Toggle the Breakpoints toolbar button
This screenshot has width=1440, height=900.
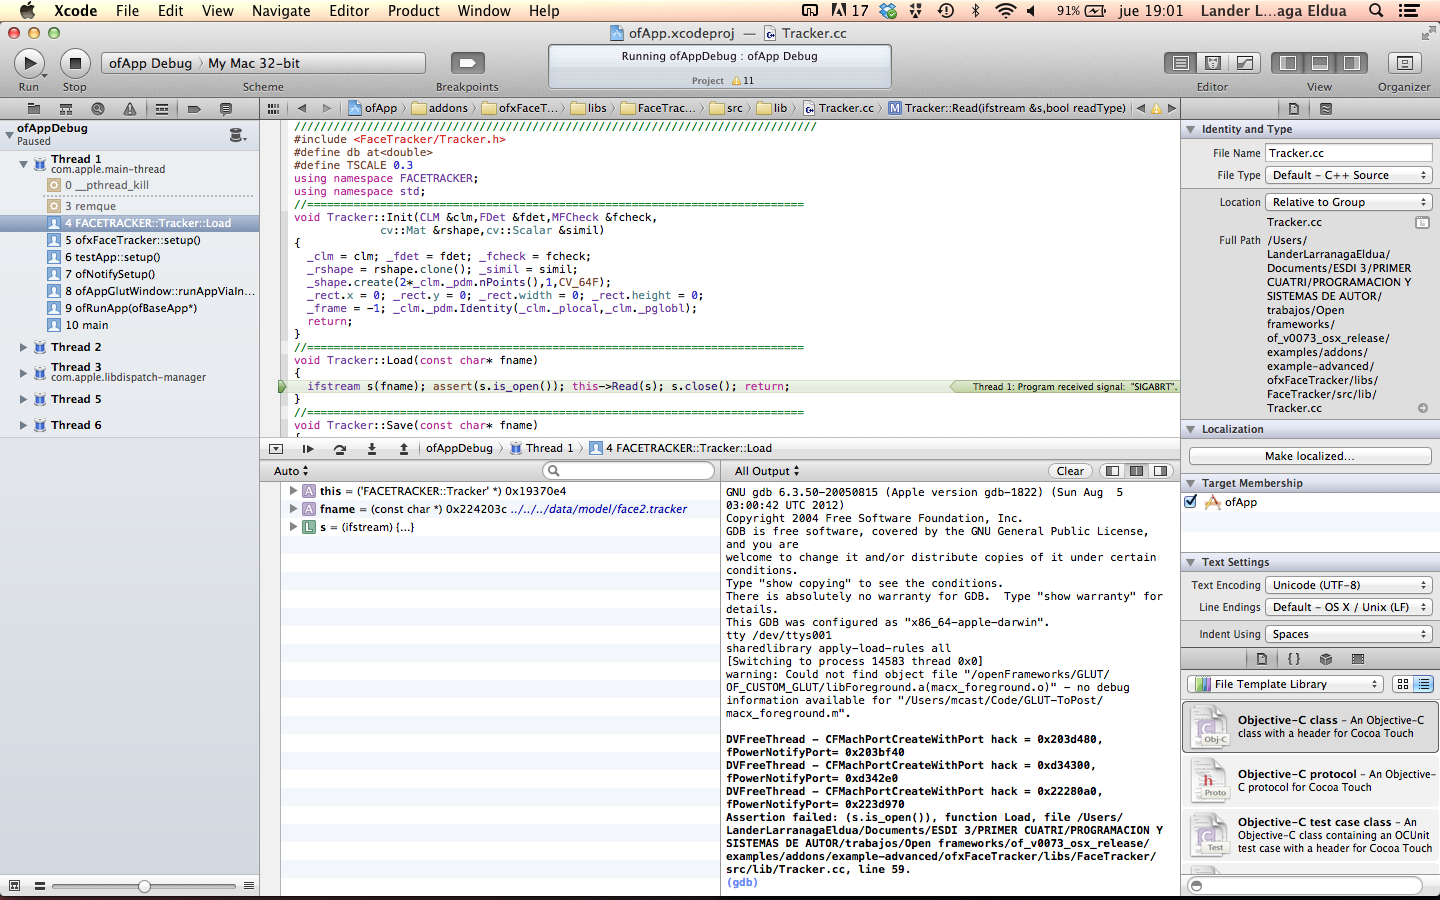tap(467, 63)
